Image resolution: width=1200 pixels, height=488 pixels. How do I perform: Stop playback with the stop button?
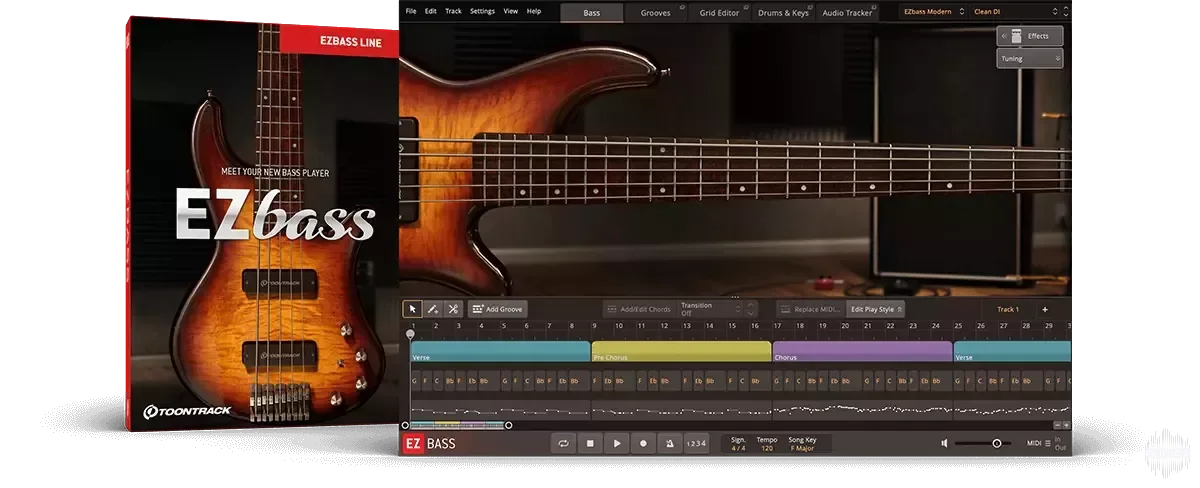[590, 443]
